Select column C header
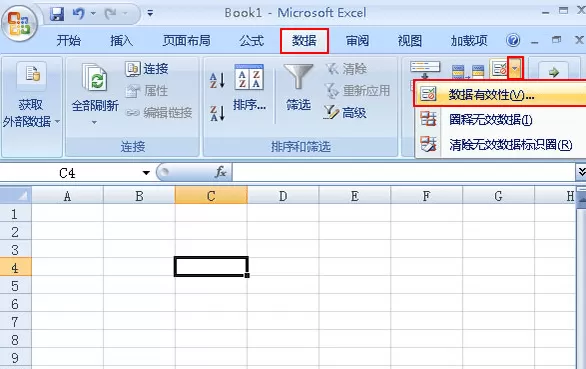Viewport: 586px width, 369px height. pyautogui.click(x=211, y=196)
